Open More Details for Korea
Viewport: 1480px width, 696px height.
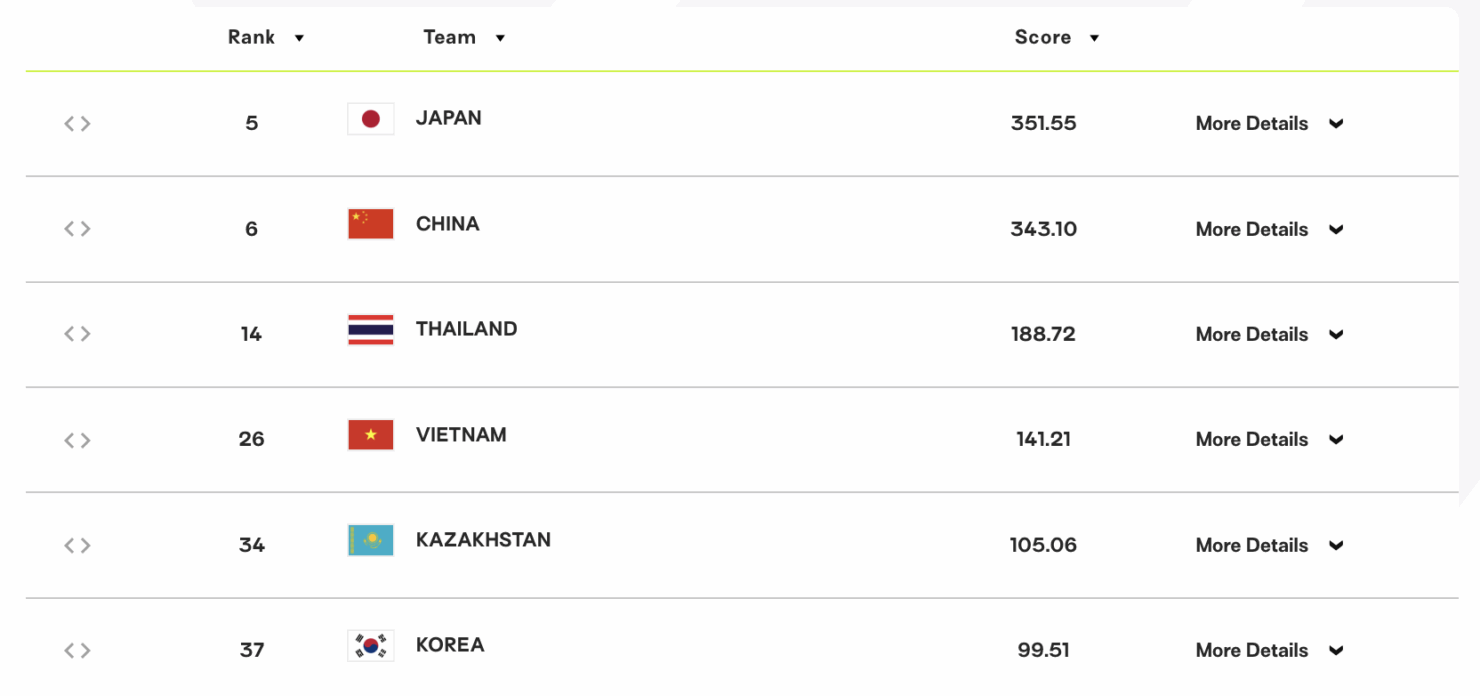click(x=1269, y=651)
